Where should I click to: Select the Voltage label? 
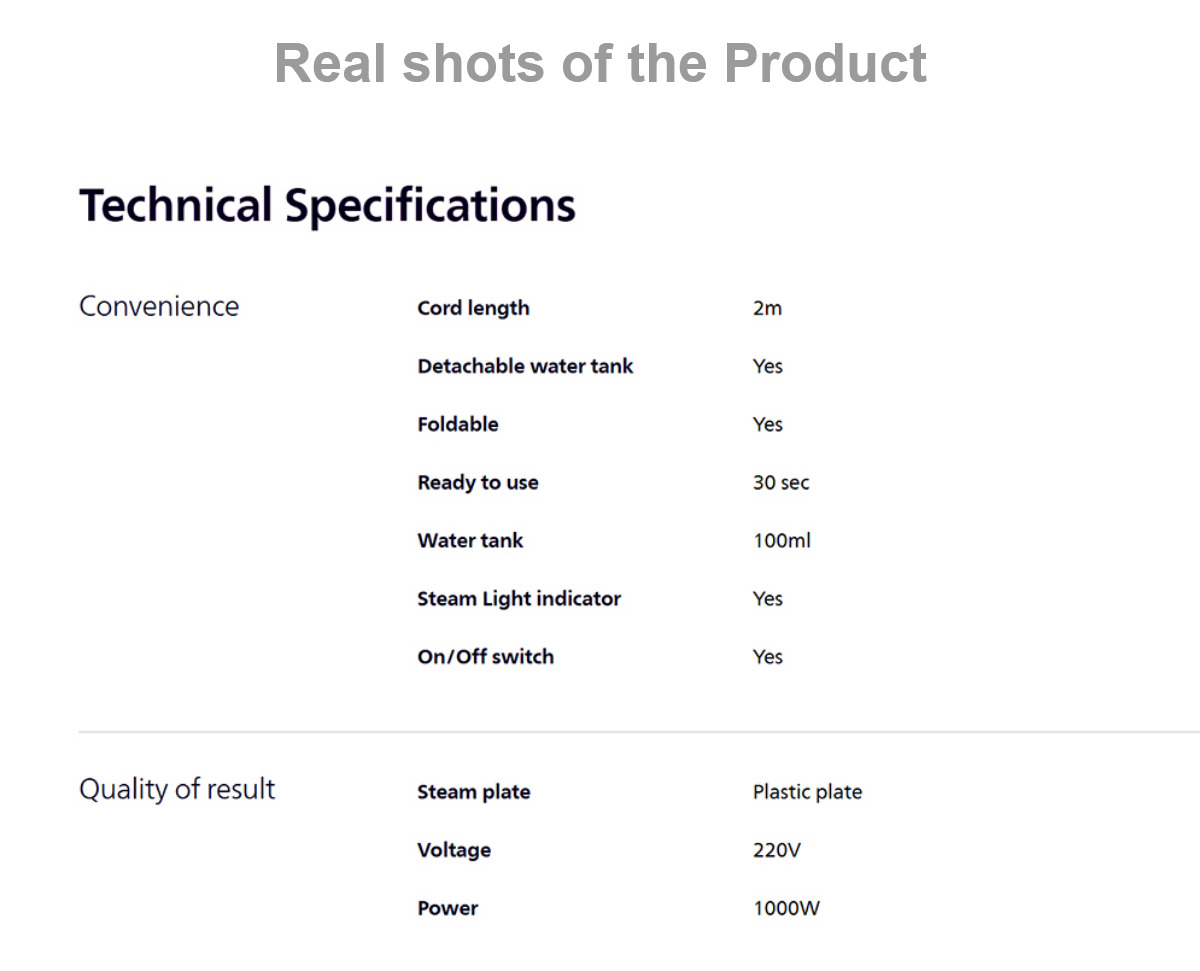point(454,850)
